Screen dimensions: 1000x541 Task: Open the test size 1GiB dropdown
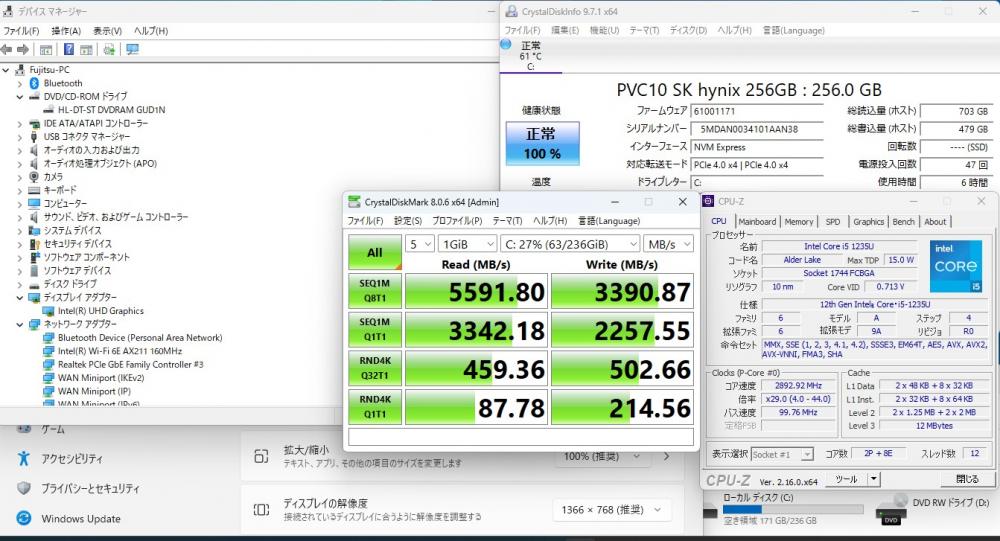[467, 243]
